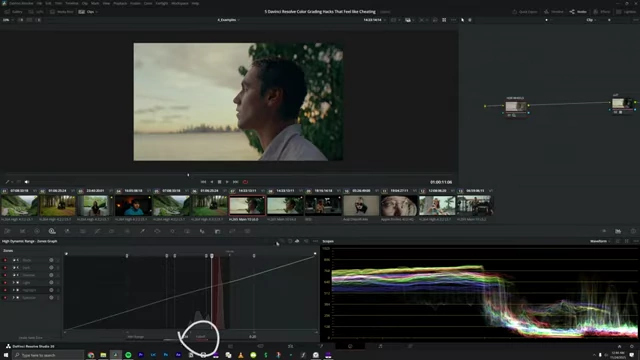Open the Color menu
This screenshot has height=360, width=640.
tap(148, 3)
